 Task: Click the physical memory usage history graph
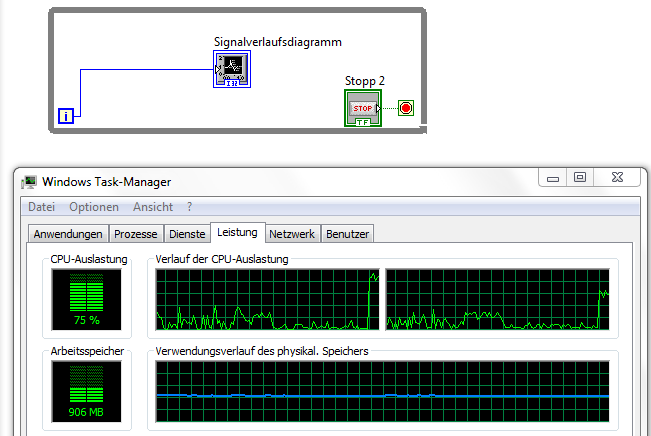click(382, 391)
